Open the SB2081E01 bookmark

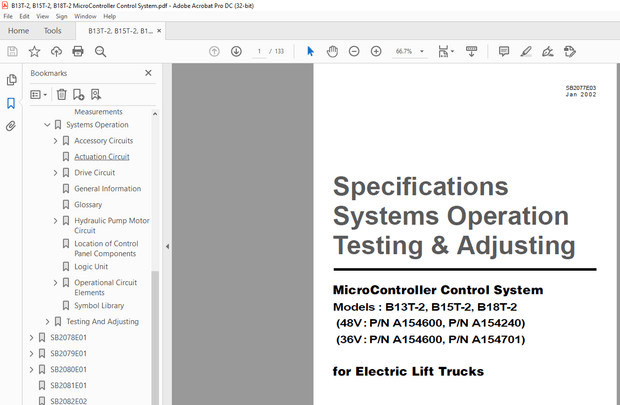pos(68,385)
